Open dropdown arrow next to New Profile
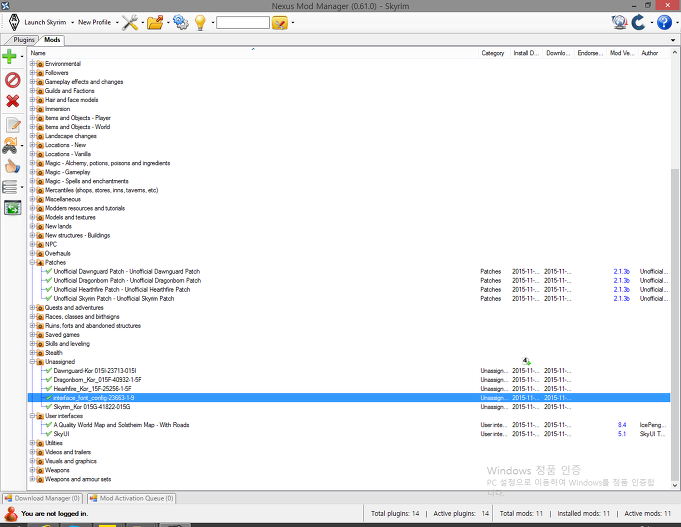The width and height of the screenshot is (681, 527). click(x=117, y=22)
